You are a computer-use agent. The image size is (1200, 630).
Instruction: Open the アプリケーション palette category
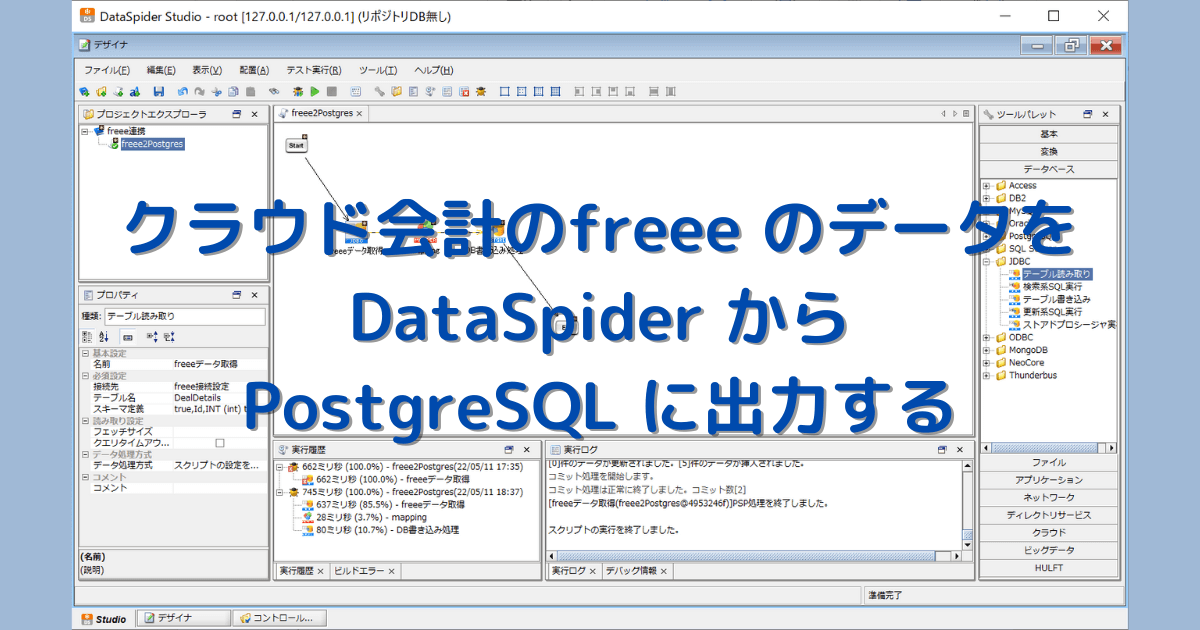click(x=1048, y=480)
